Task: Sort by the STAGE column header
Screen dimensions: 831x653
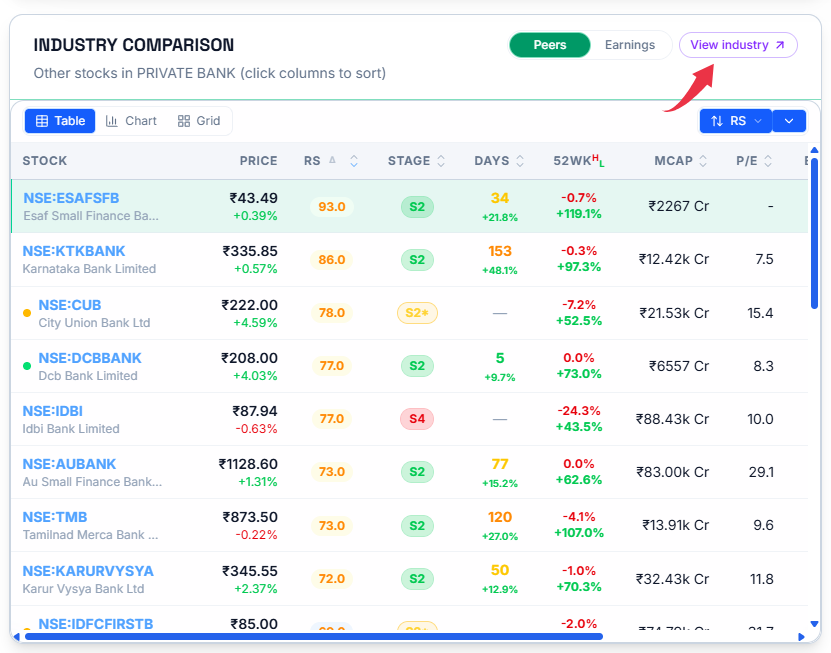Action: coord(416,161)
